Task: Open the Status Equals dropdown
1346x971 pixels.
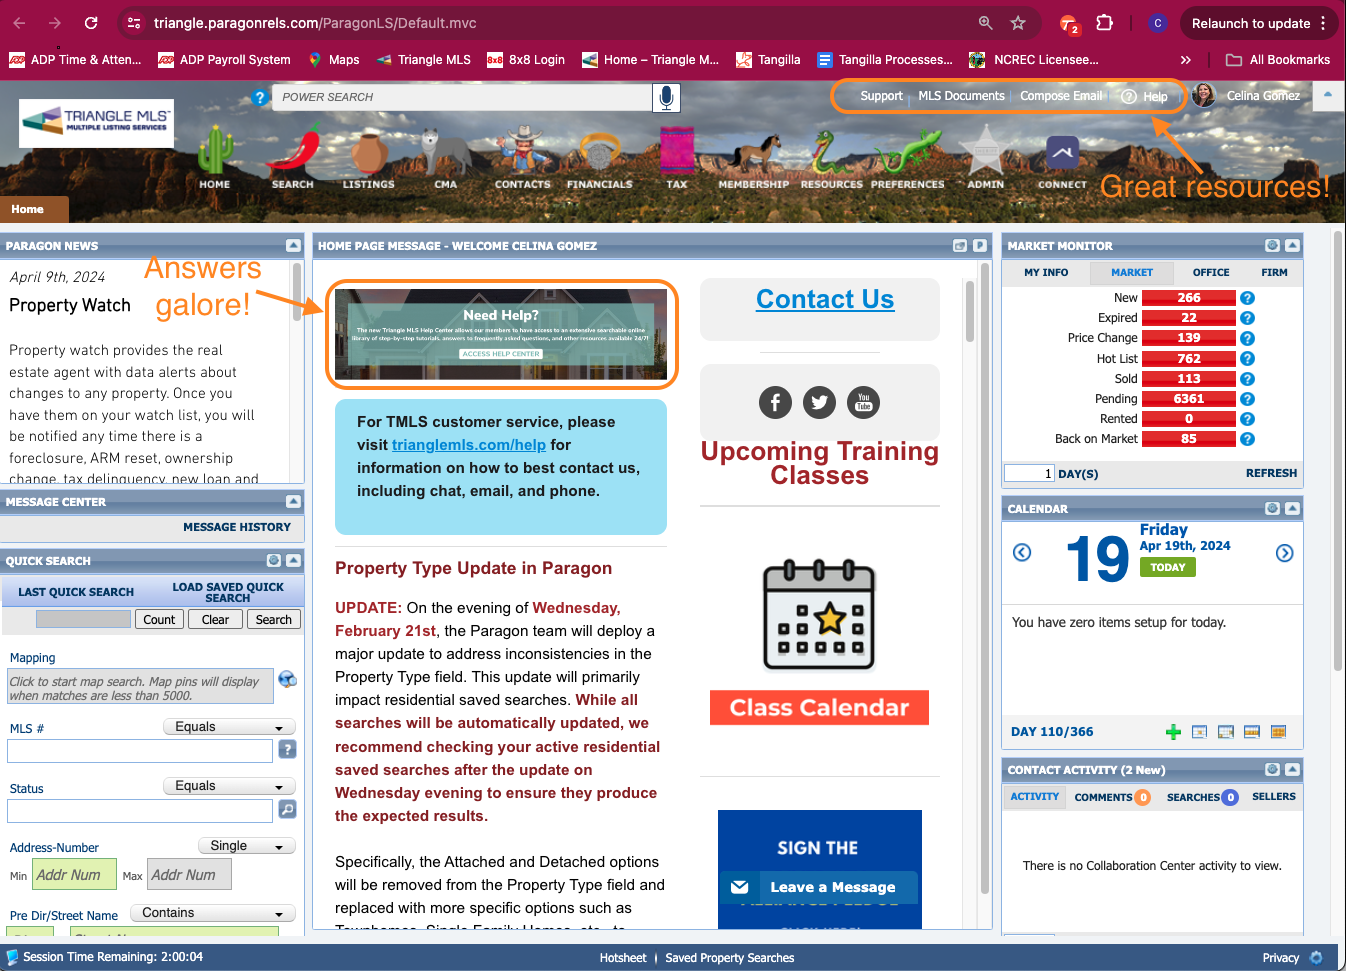Action: tap(229, 786)
